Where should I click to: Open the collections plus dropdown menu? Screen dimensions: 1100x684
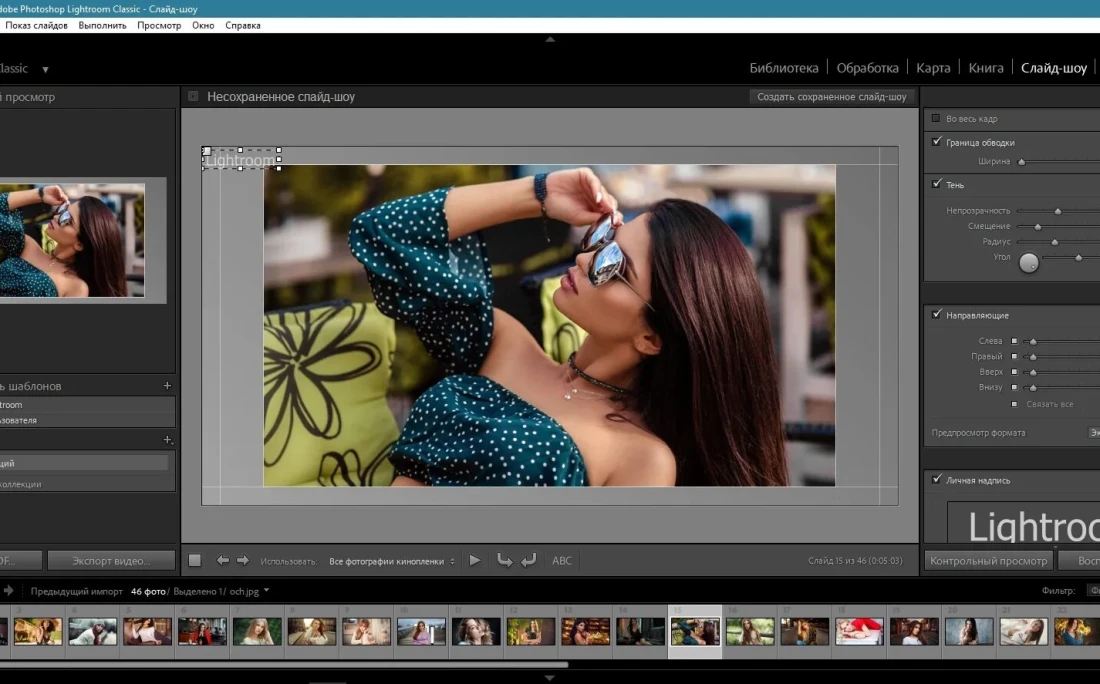pyautogui.click(x=168, y=440)
